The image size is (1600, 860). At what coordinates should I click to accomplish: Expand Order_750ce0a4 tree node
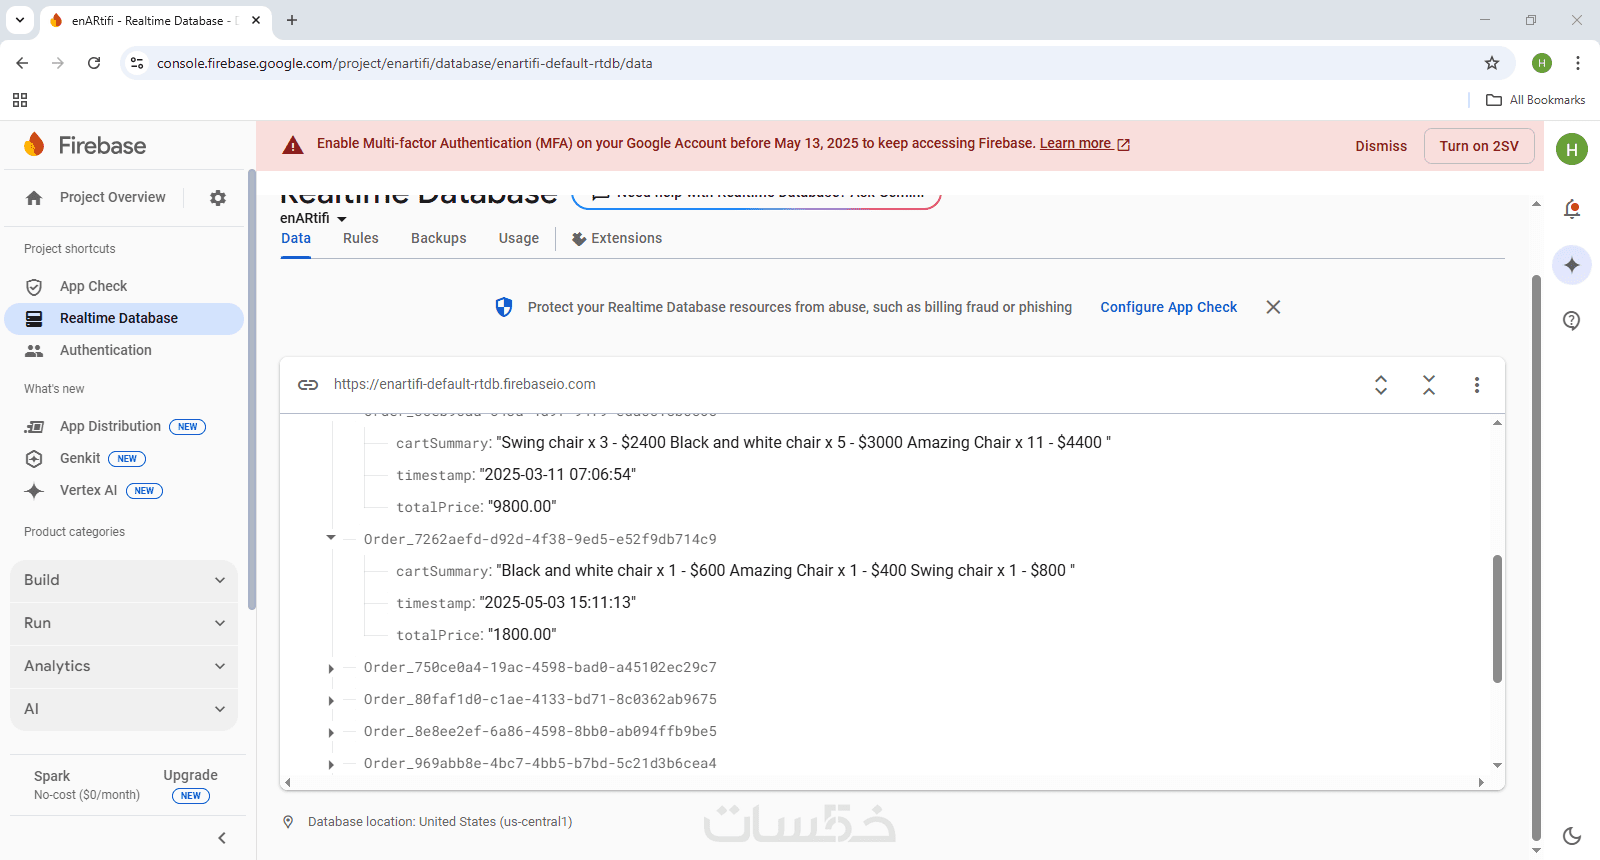pos(331,668)
